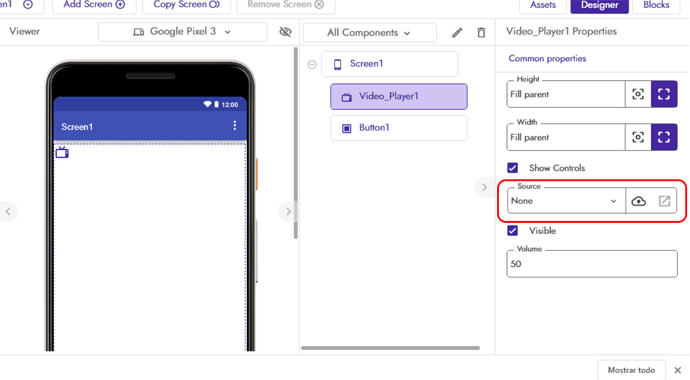Viewport: 690px width, 380px height.
Task: Close the downloads bar with X
Action: point(678,370)
